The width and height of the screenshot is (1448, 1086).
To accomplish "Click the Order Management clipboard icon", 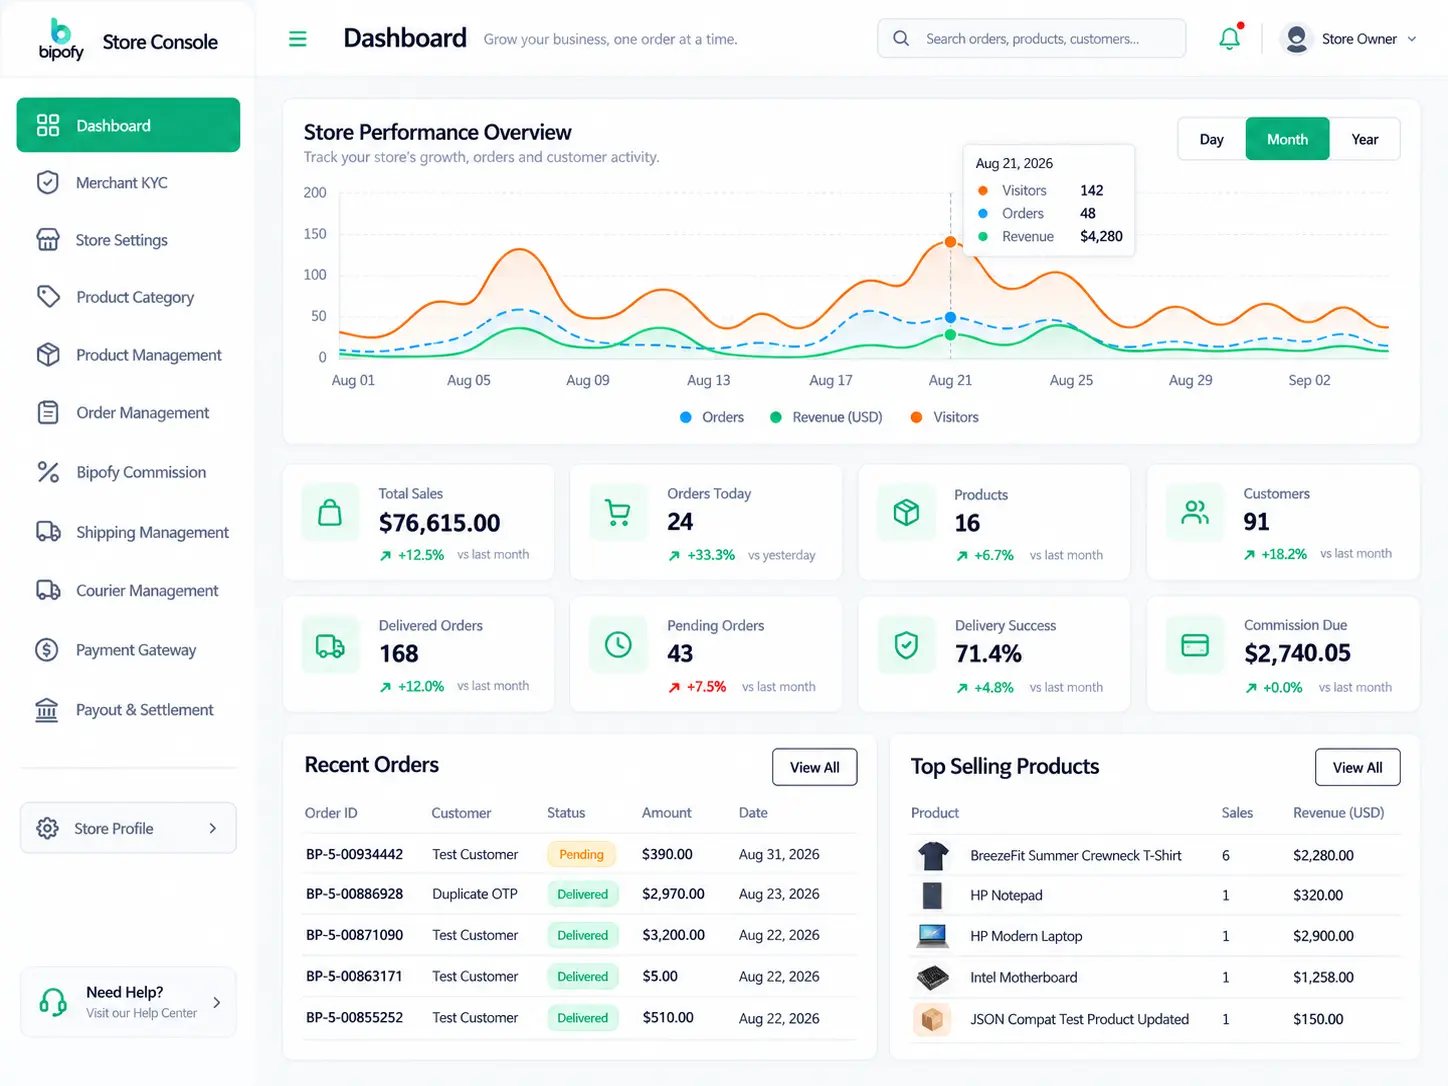I will (47, 413).
